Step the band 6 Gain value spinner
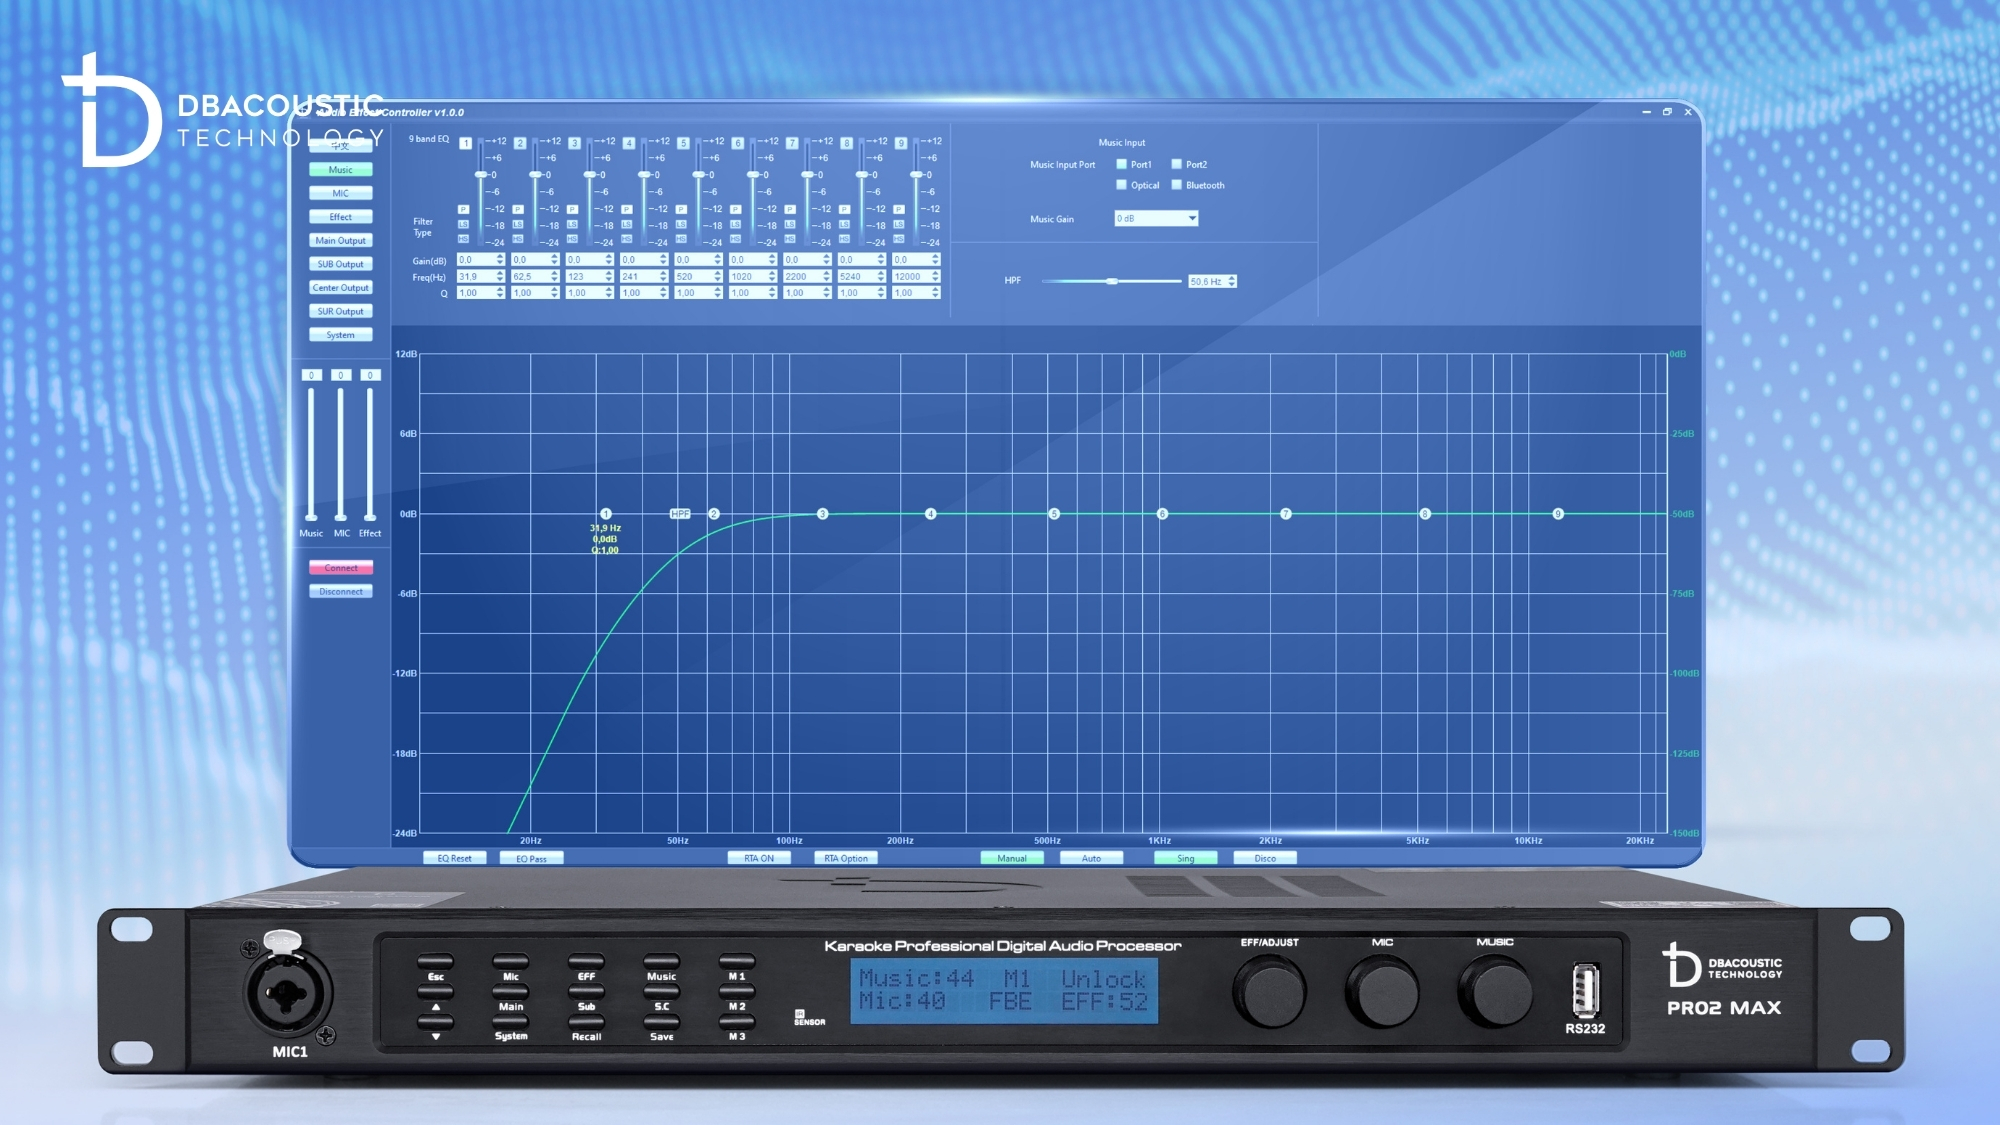 [772, 260]
